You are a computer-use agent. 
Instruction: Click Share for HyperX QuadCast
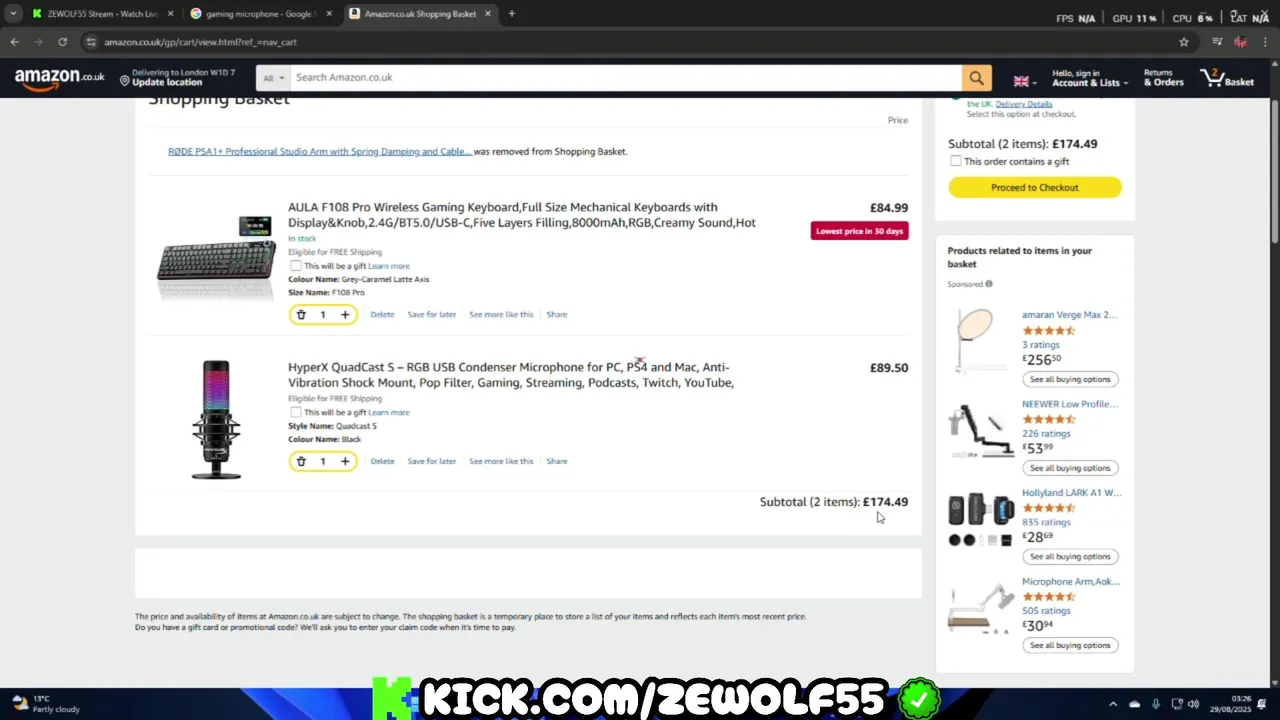pyautogui.click(x=557, y=461)
